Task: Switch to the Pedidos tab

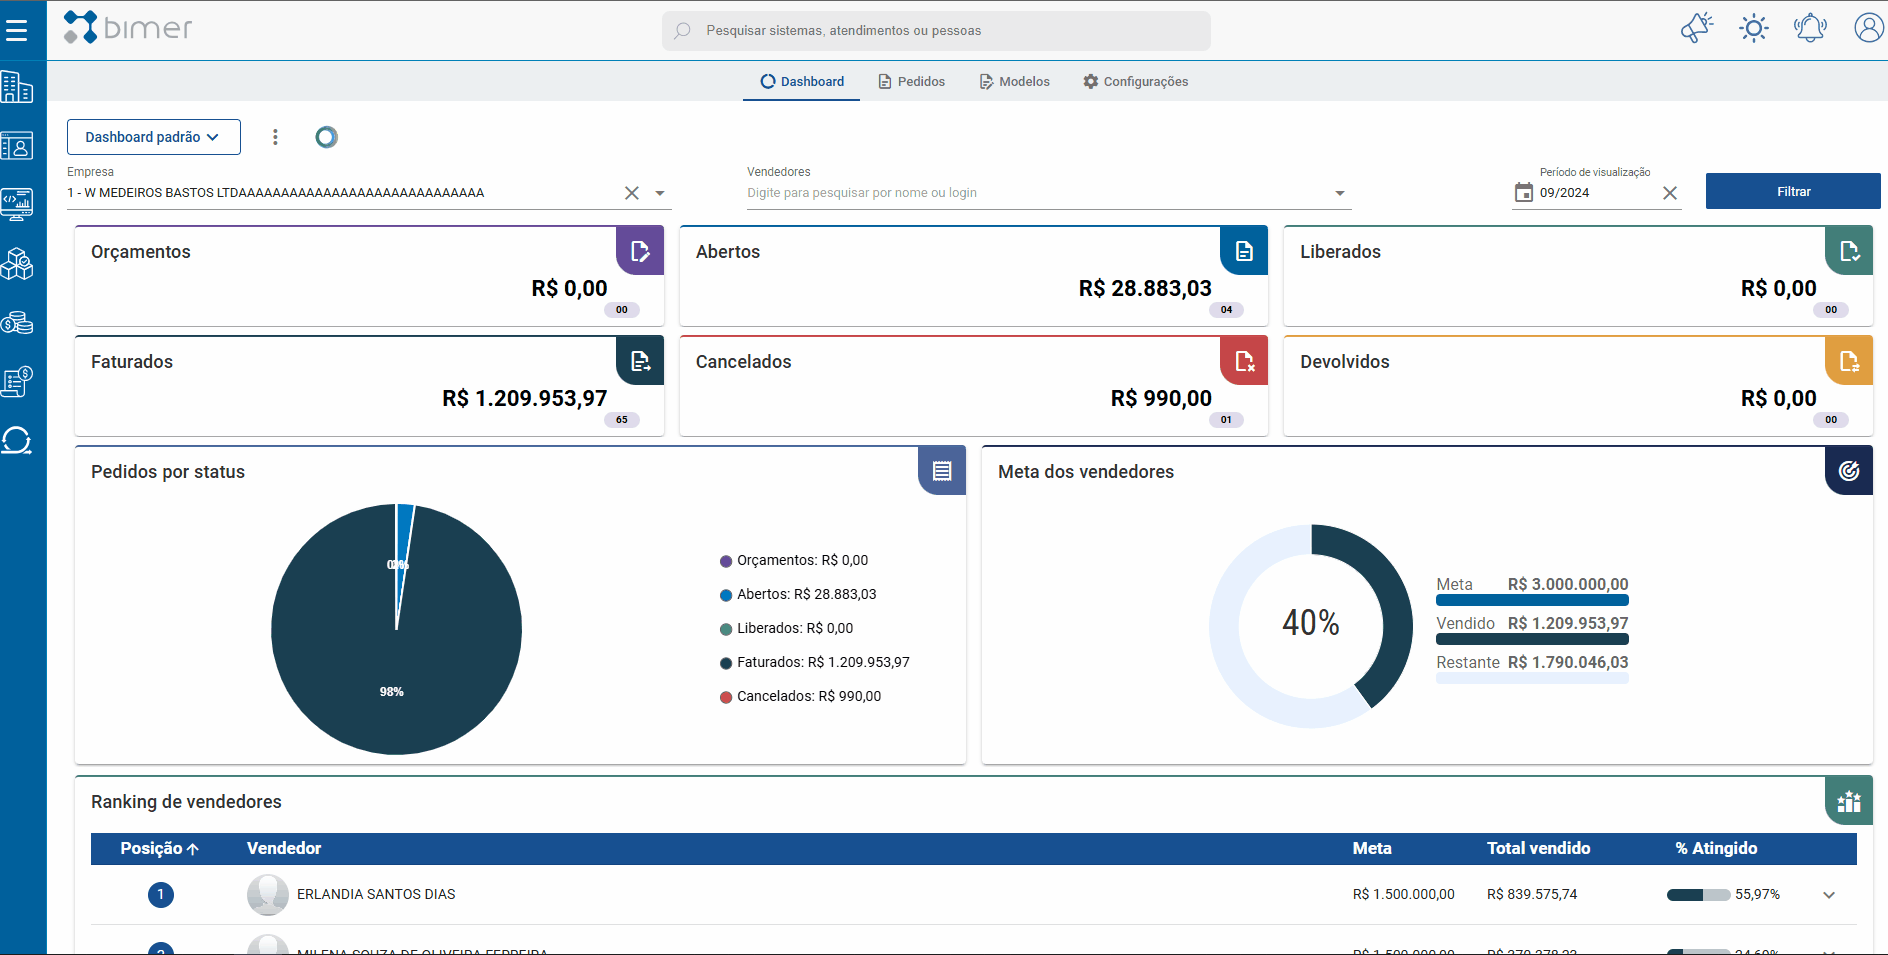Action: (911, 82)
